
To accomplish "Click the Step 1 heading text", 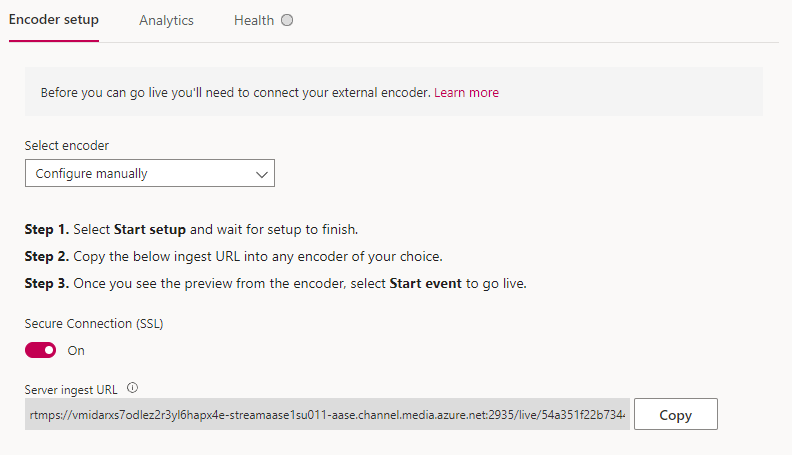I will 46,229.
